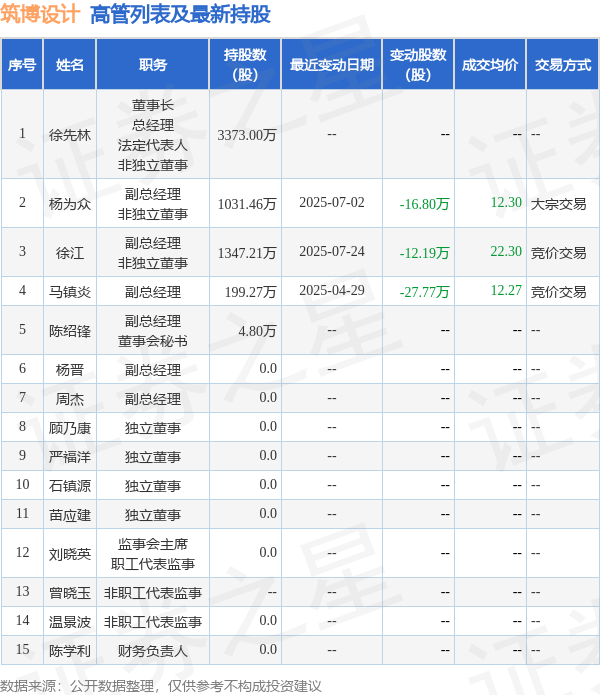Click the 姓名 column header

[x=70, y=65]
